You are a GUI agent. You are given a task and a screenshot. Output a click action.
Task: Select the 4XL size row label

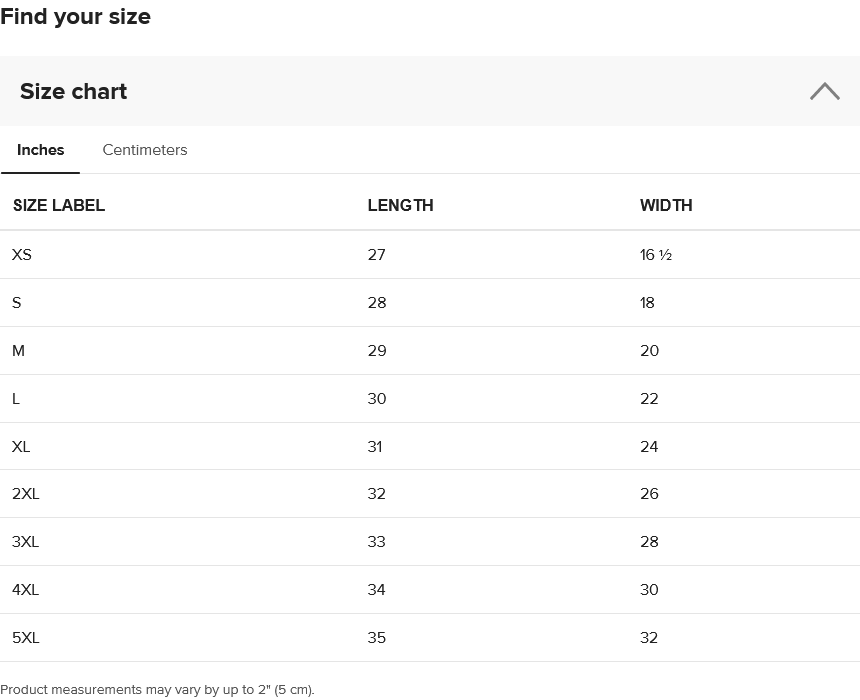26,590
